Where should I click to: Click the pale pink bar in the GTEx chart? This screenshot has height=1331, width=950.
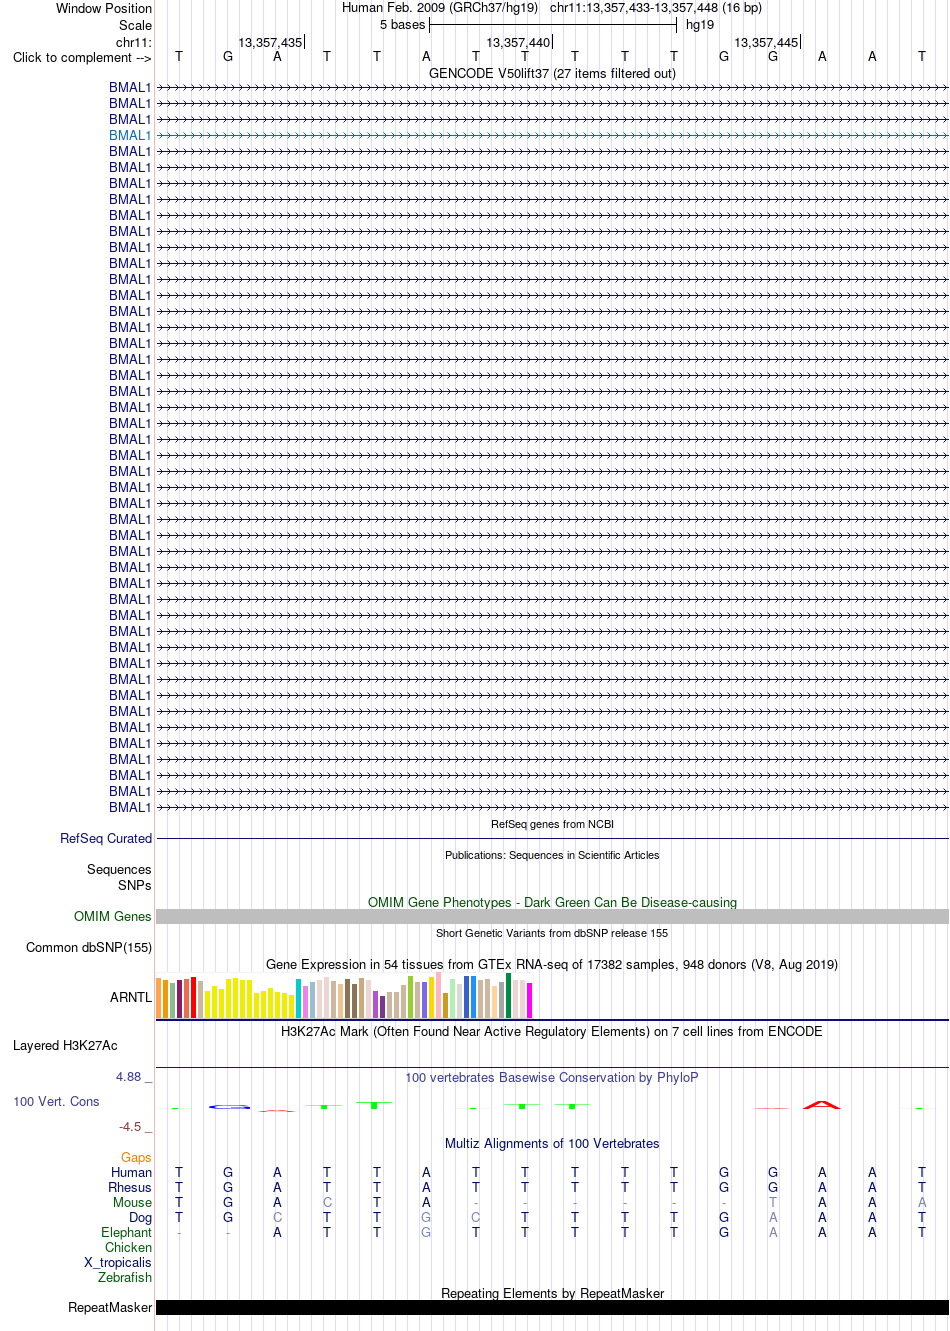[x=439, y=995]
